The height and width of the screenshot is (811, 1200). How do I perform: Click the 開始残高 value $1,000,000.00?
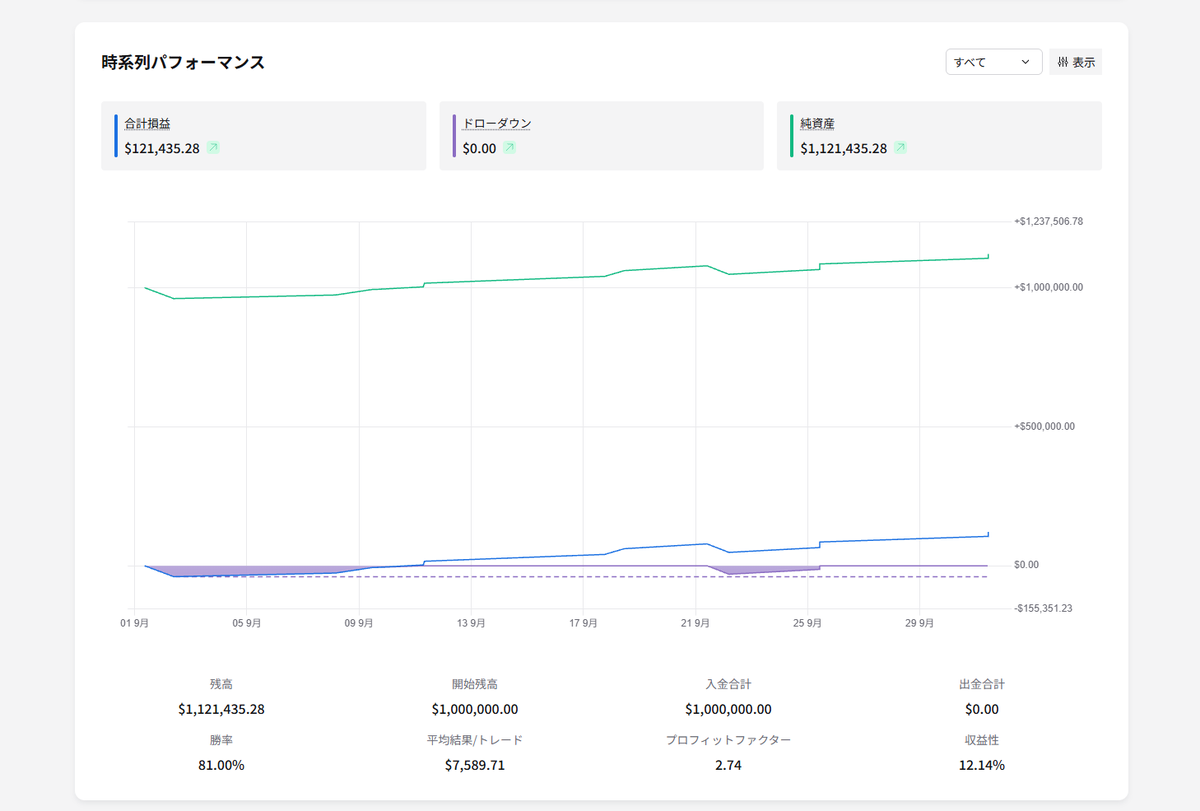point(475,709)
